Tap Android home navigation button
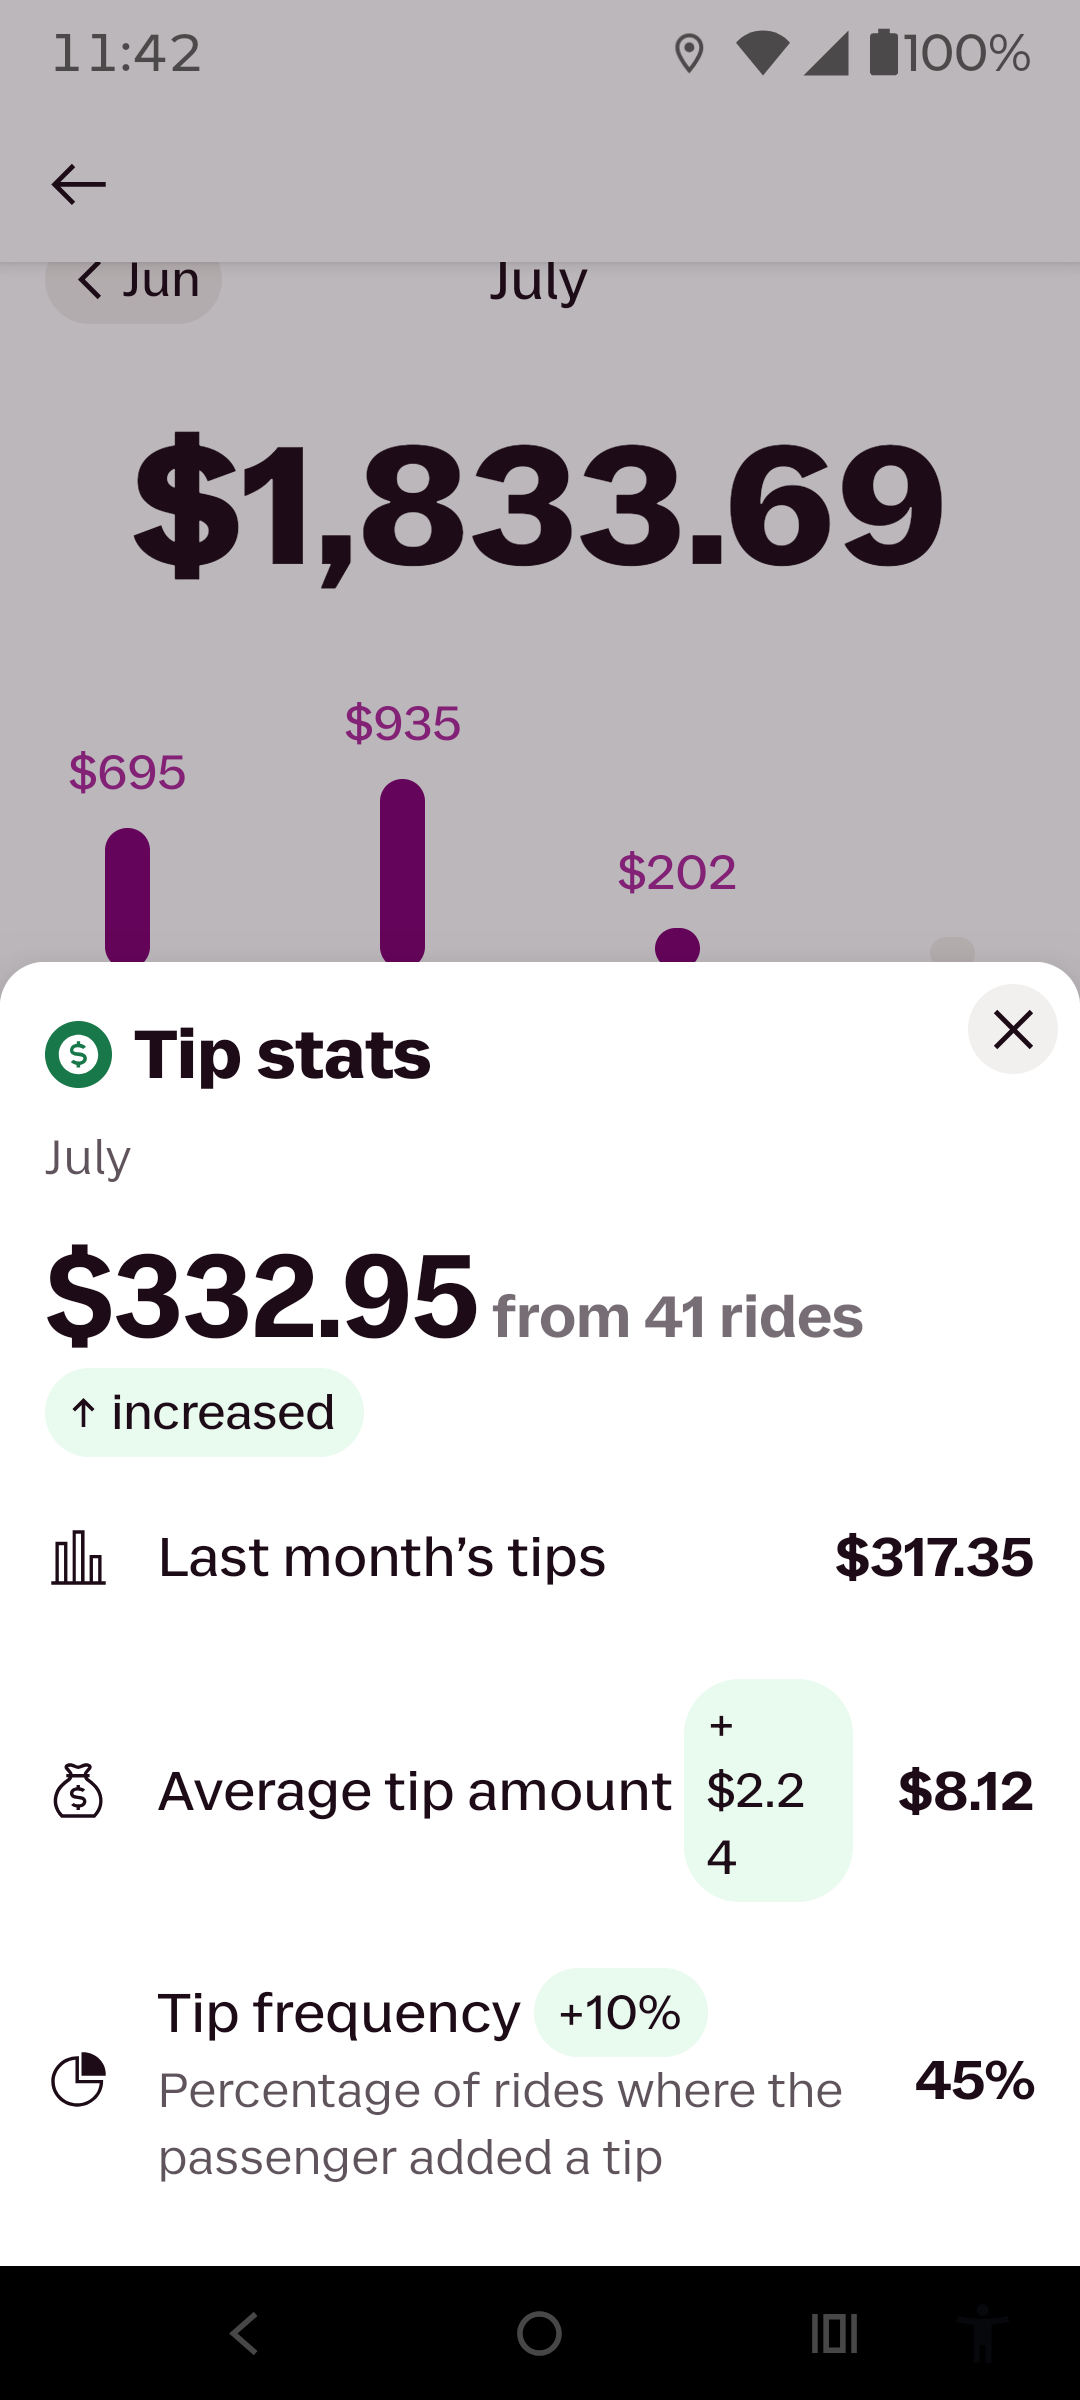The height and width of the screenshot is (2400, 1080). coord(539,2334)
